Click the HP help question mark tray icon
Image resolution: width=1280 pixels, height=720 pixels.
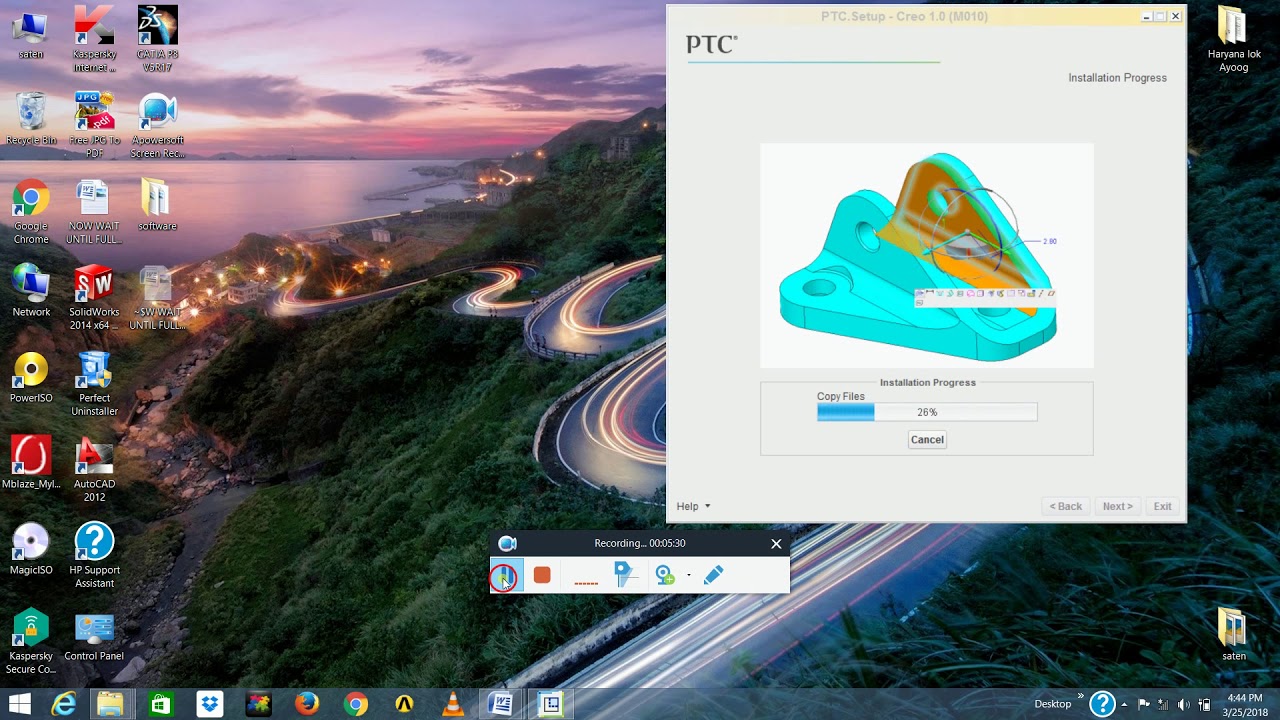pyautogui.click(x=1102, y=704)
